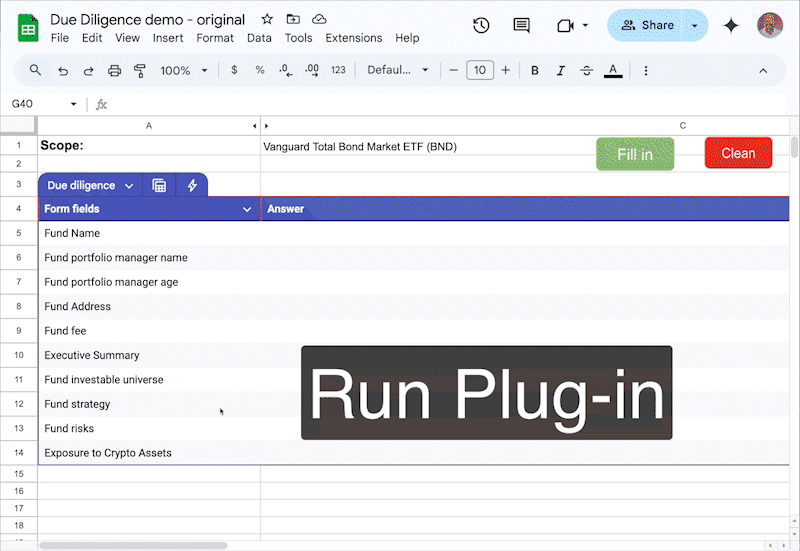Click the green Fill in button
Viewport: 800px width, 551px height.
pos(635,154)
